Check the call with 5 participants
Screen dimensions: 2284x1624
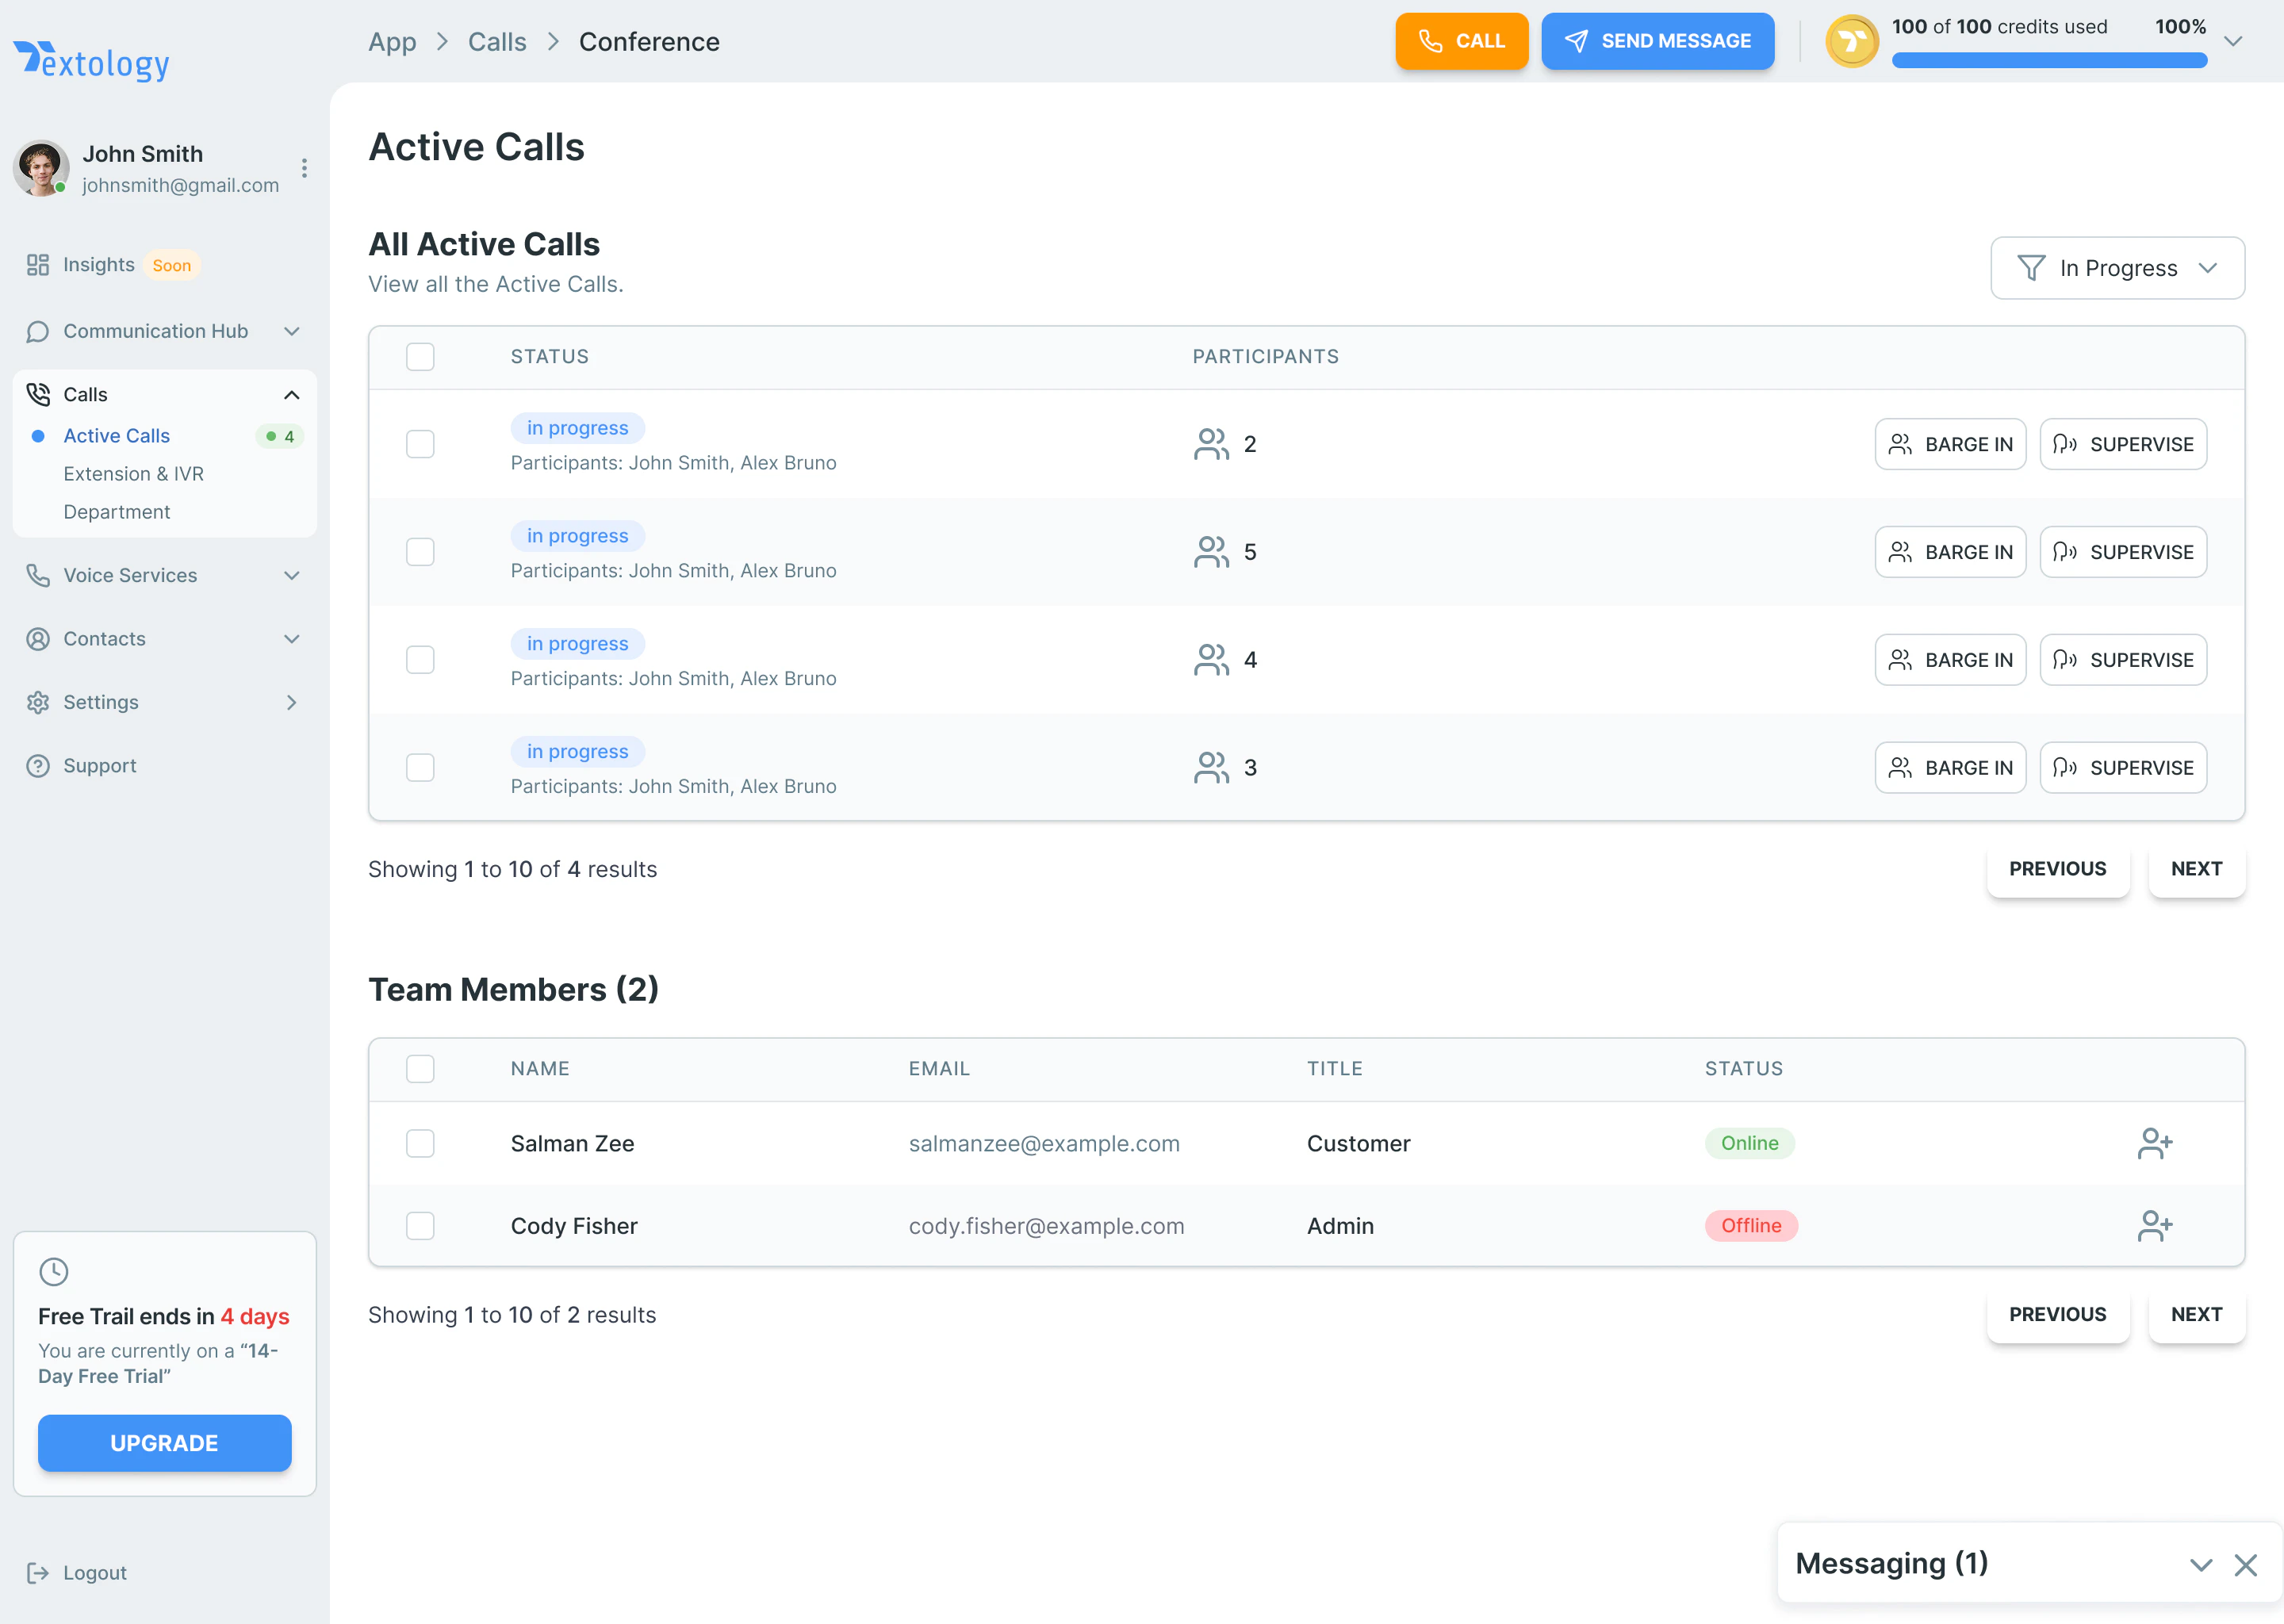pos(420,552)
